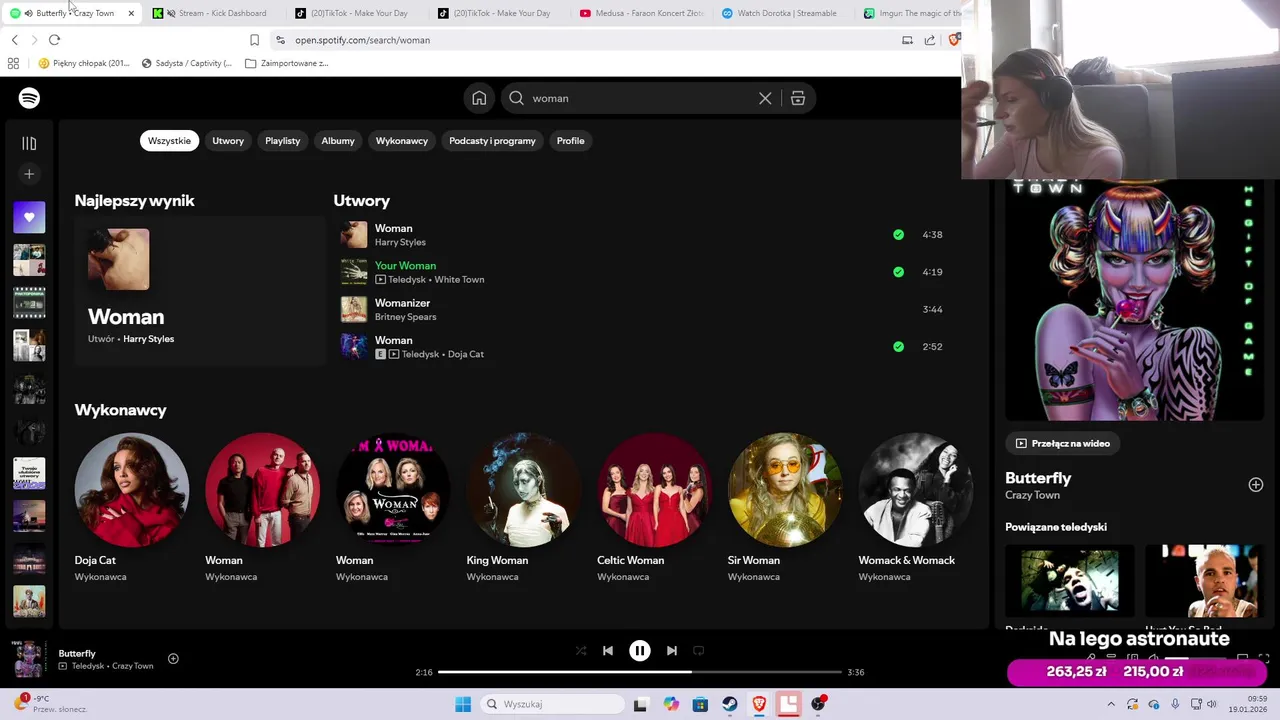
Task: Open microphone icon in system tray
Action: pos(1175,704)
